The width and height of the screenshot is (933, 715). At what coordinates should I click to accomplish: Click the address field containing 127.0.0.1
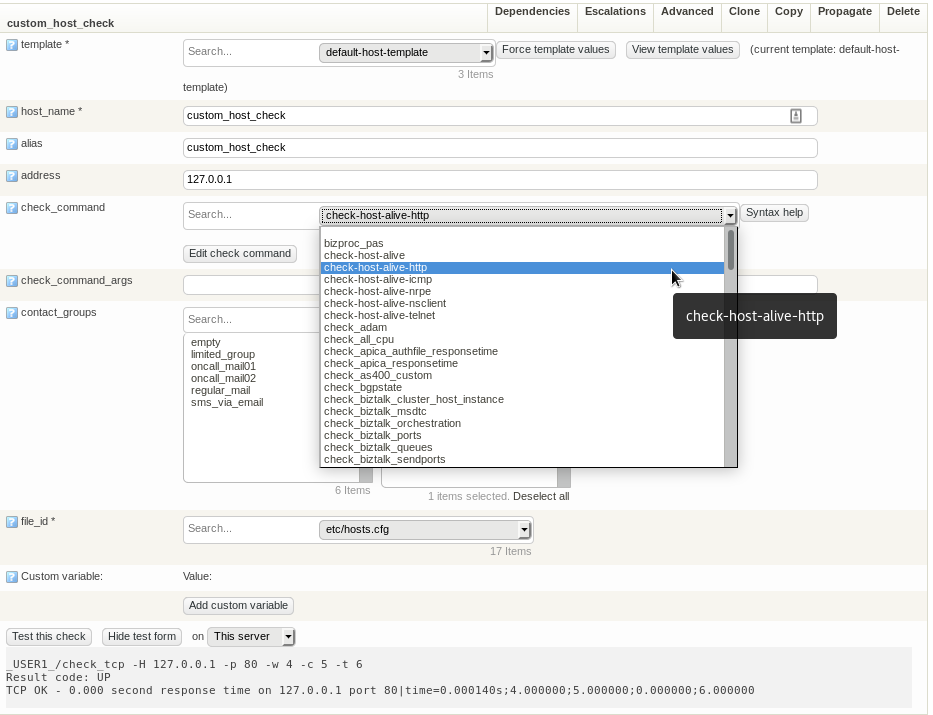click(x=500, y=180)
